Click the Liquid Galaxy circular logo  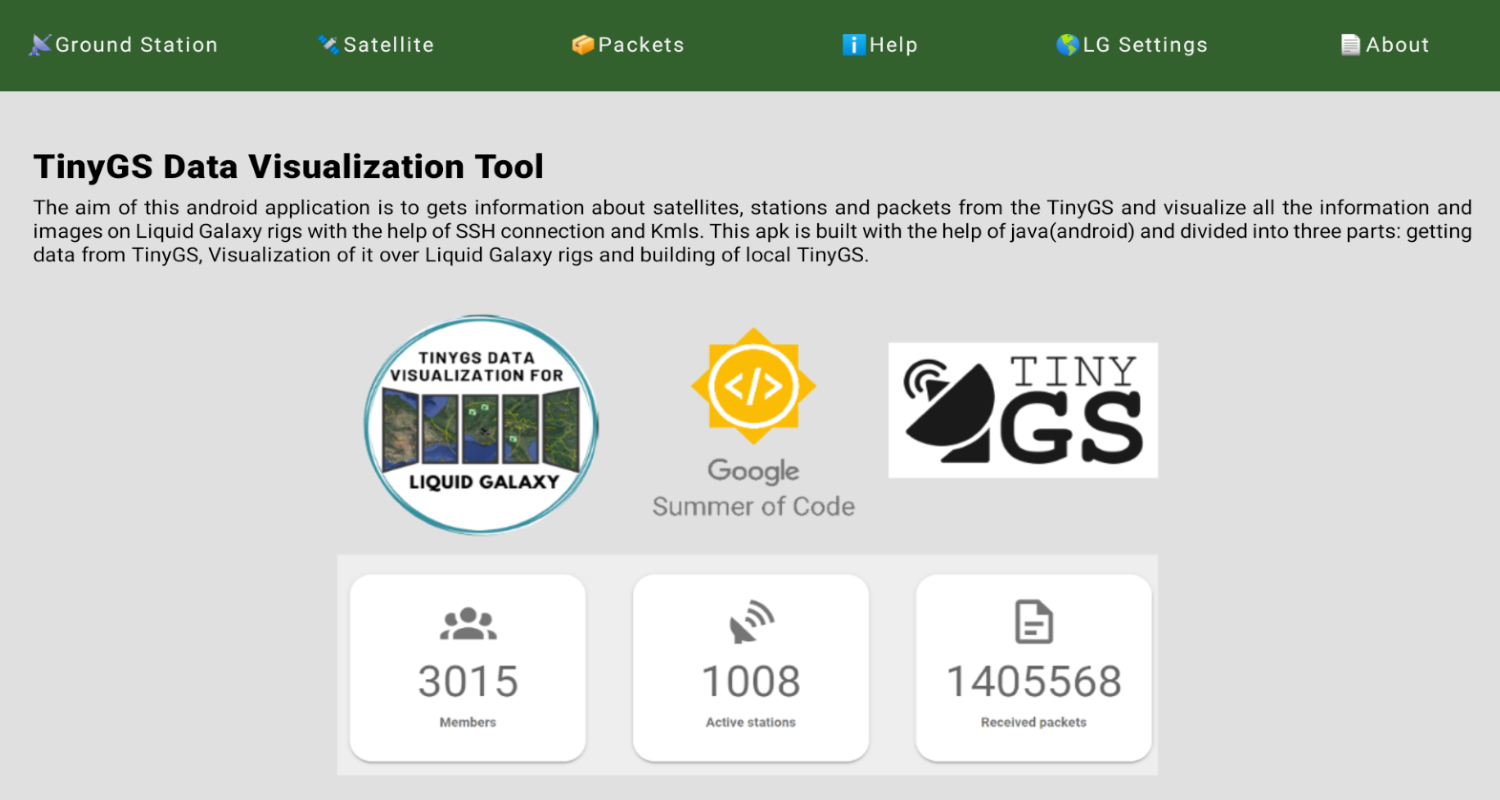pos(481,425)
